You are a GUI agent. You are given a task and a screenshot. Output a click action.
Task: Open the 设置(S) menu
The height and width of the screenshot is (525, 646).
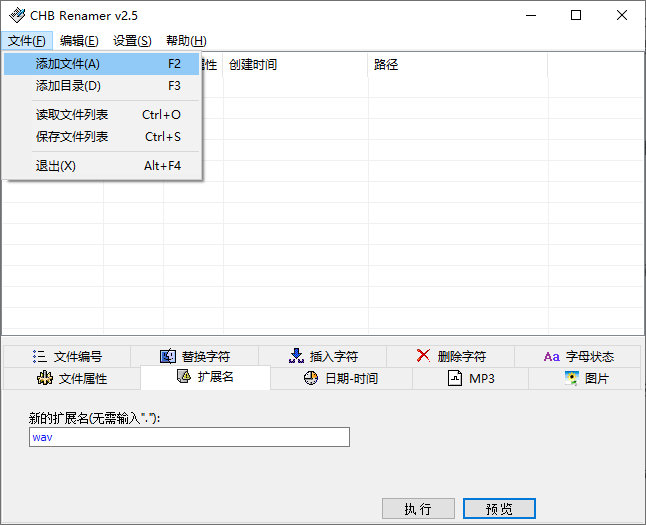[x=132, y=41]
